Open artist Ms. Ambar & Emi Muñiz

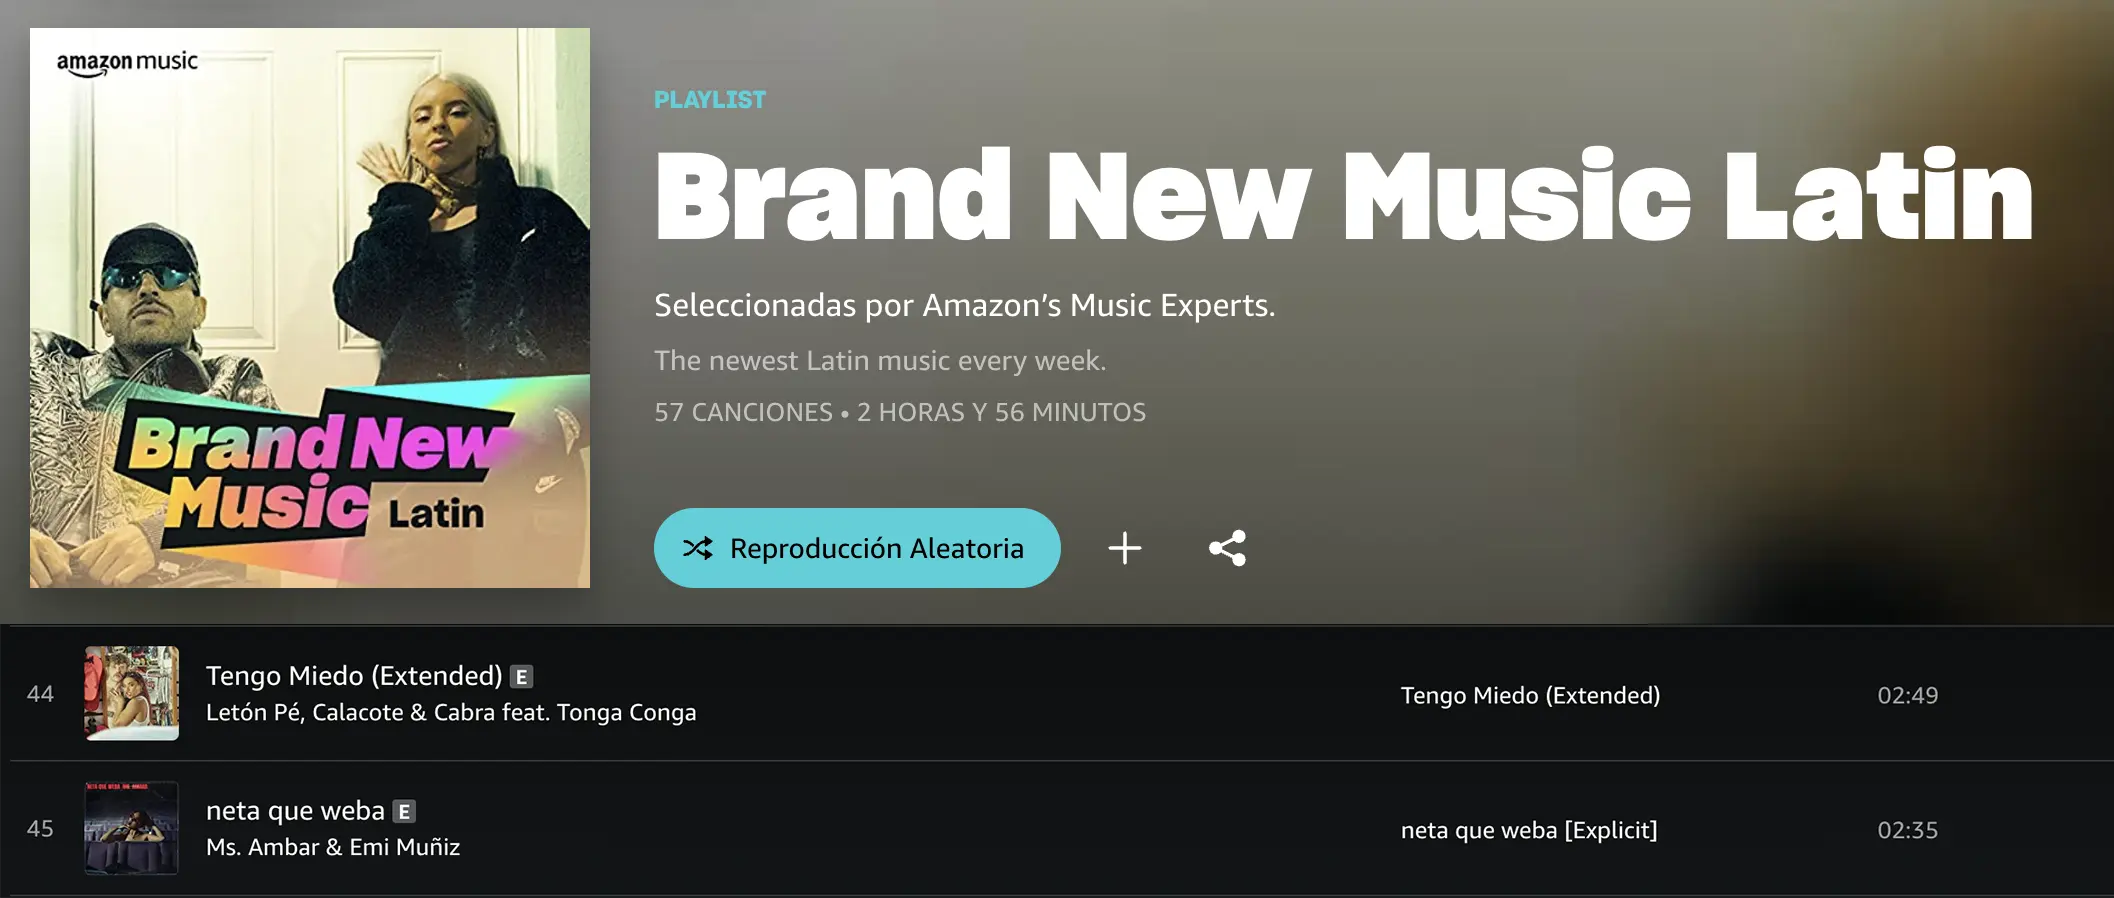(333, 847)
